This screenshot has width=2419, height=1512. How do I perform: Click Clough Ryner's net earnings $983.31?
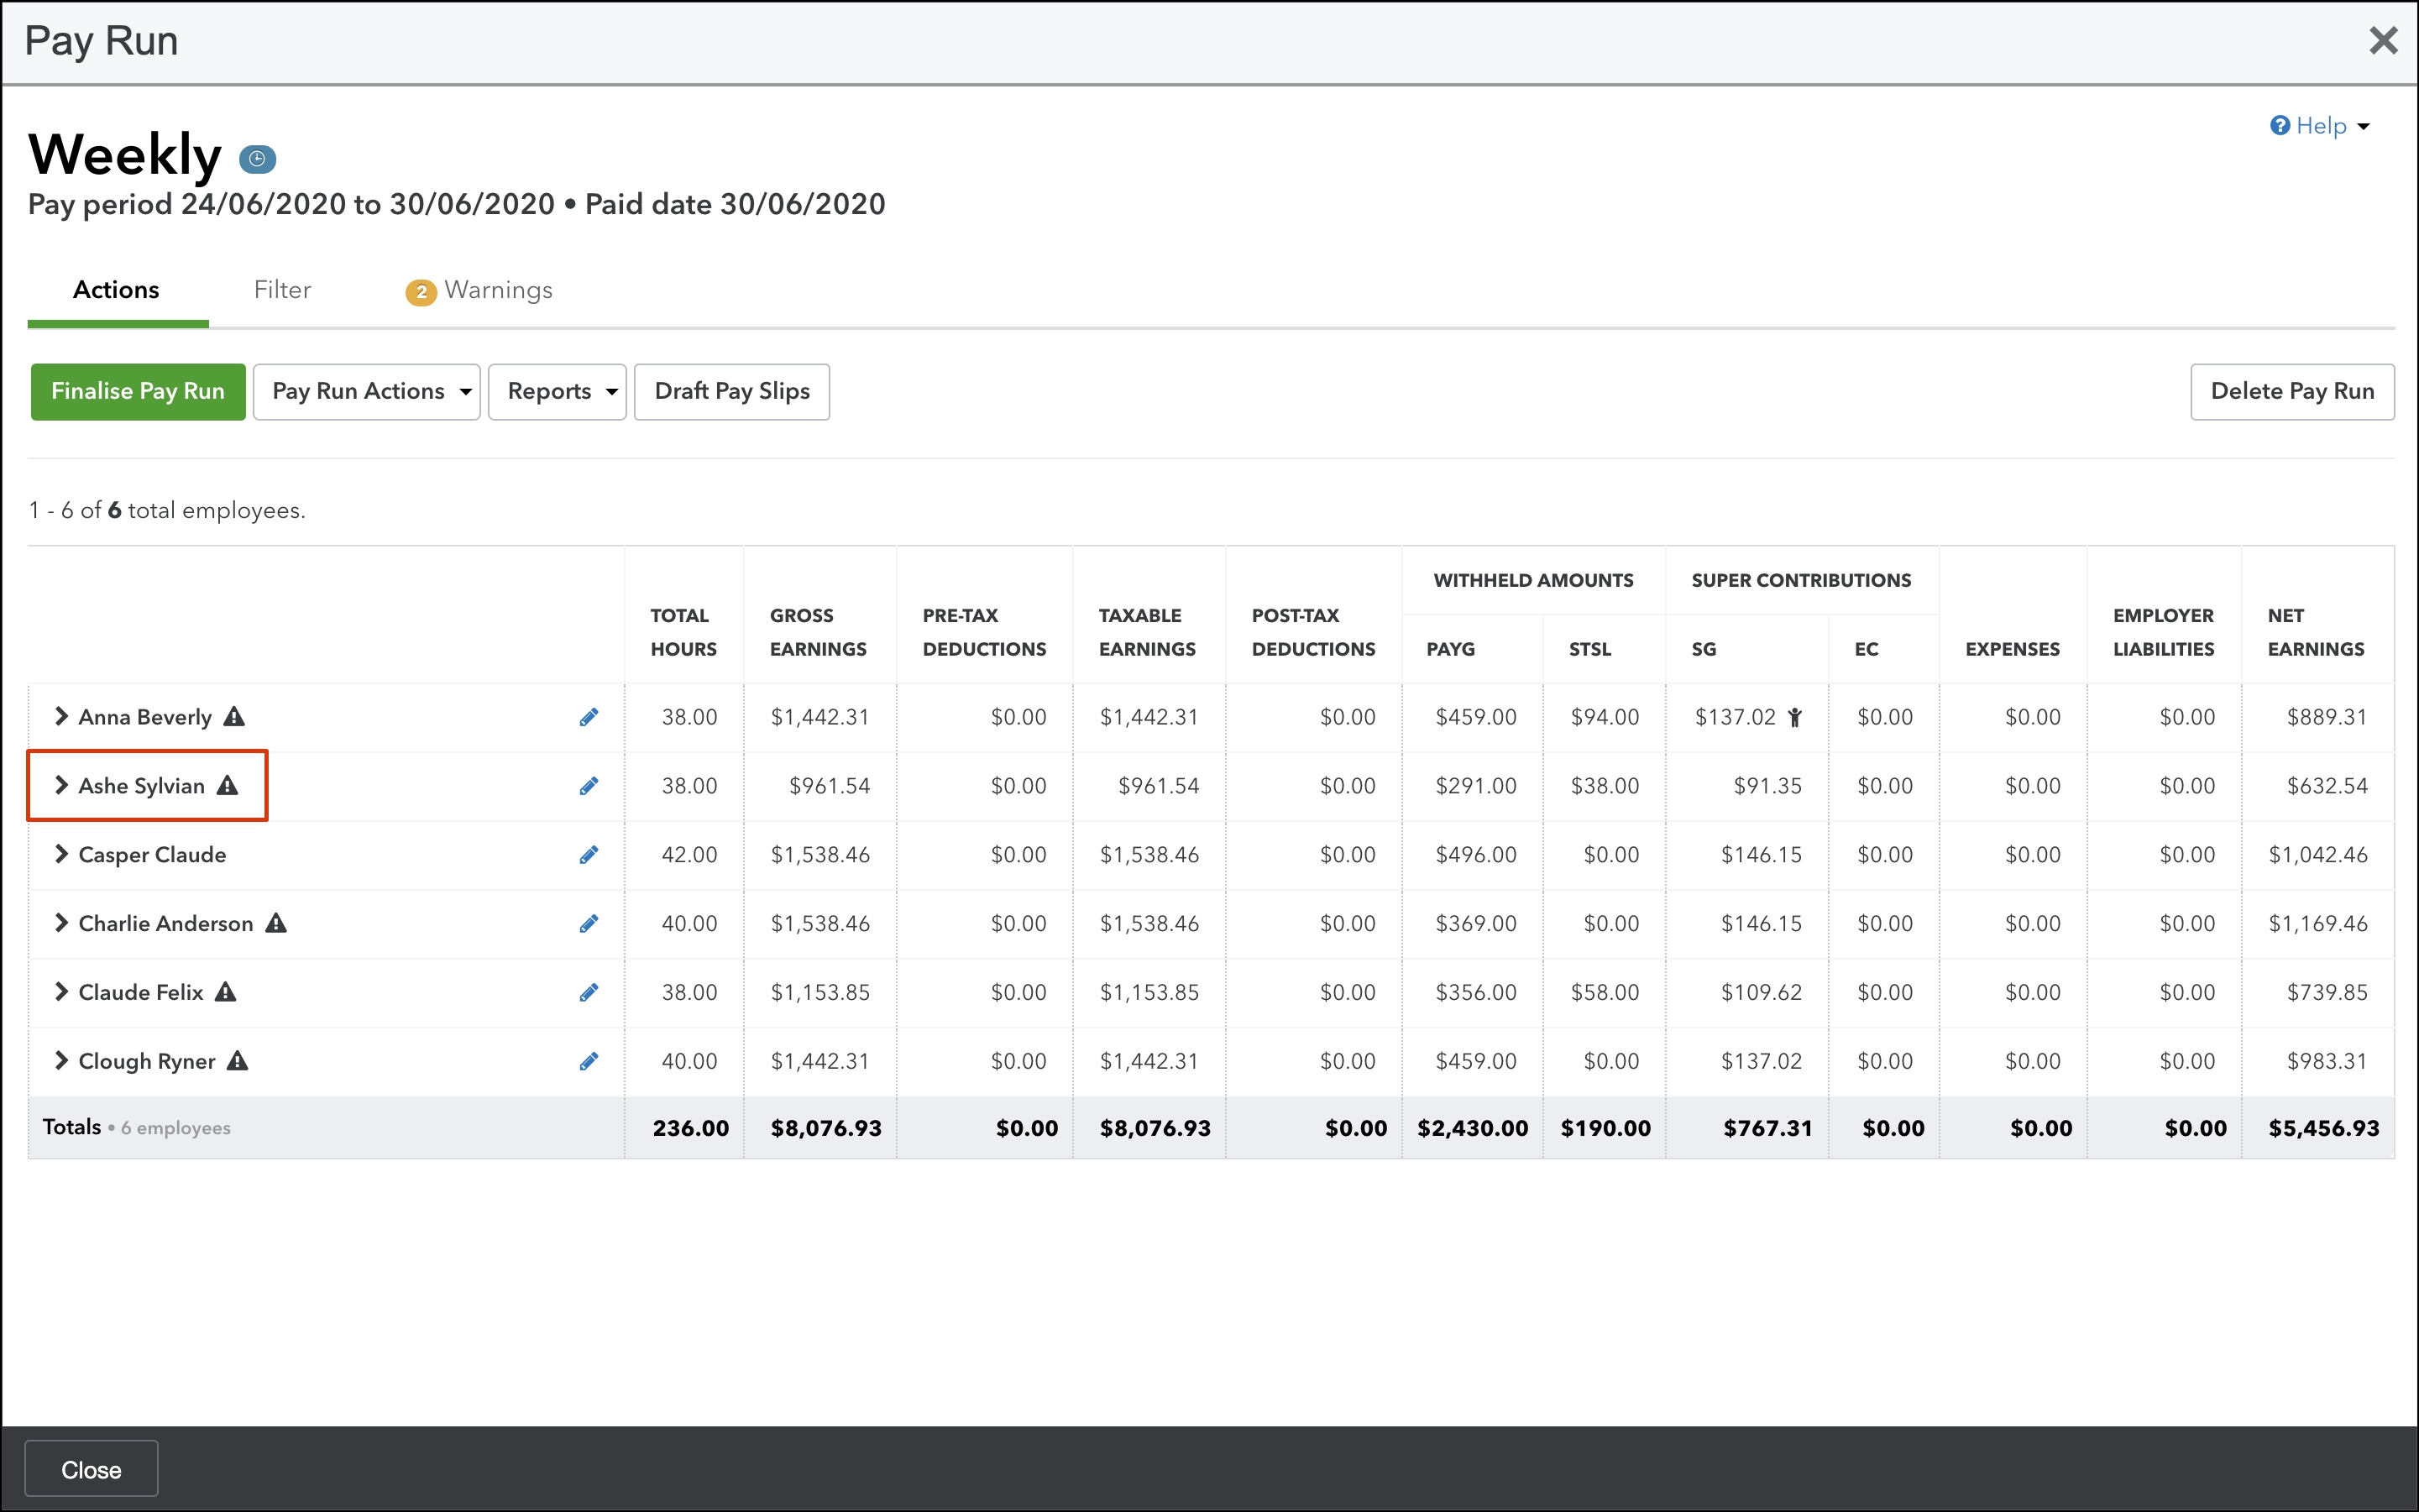[x=2327, y=1061]
